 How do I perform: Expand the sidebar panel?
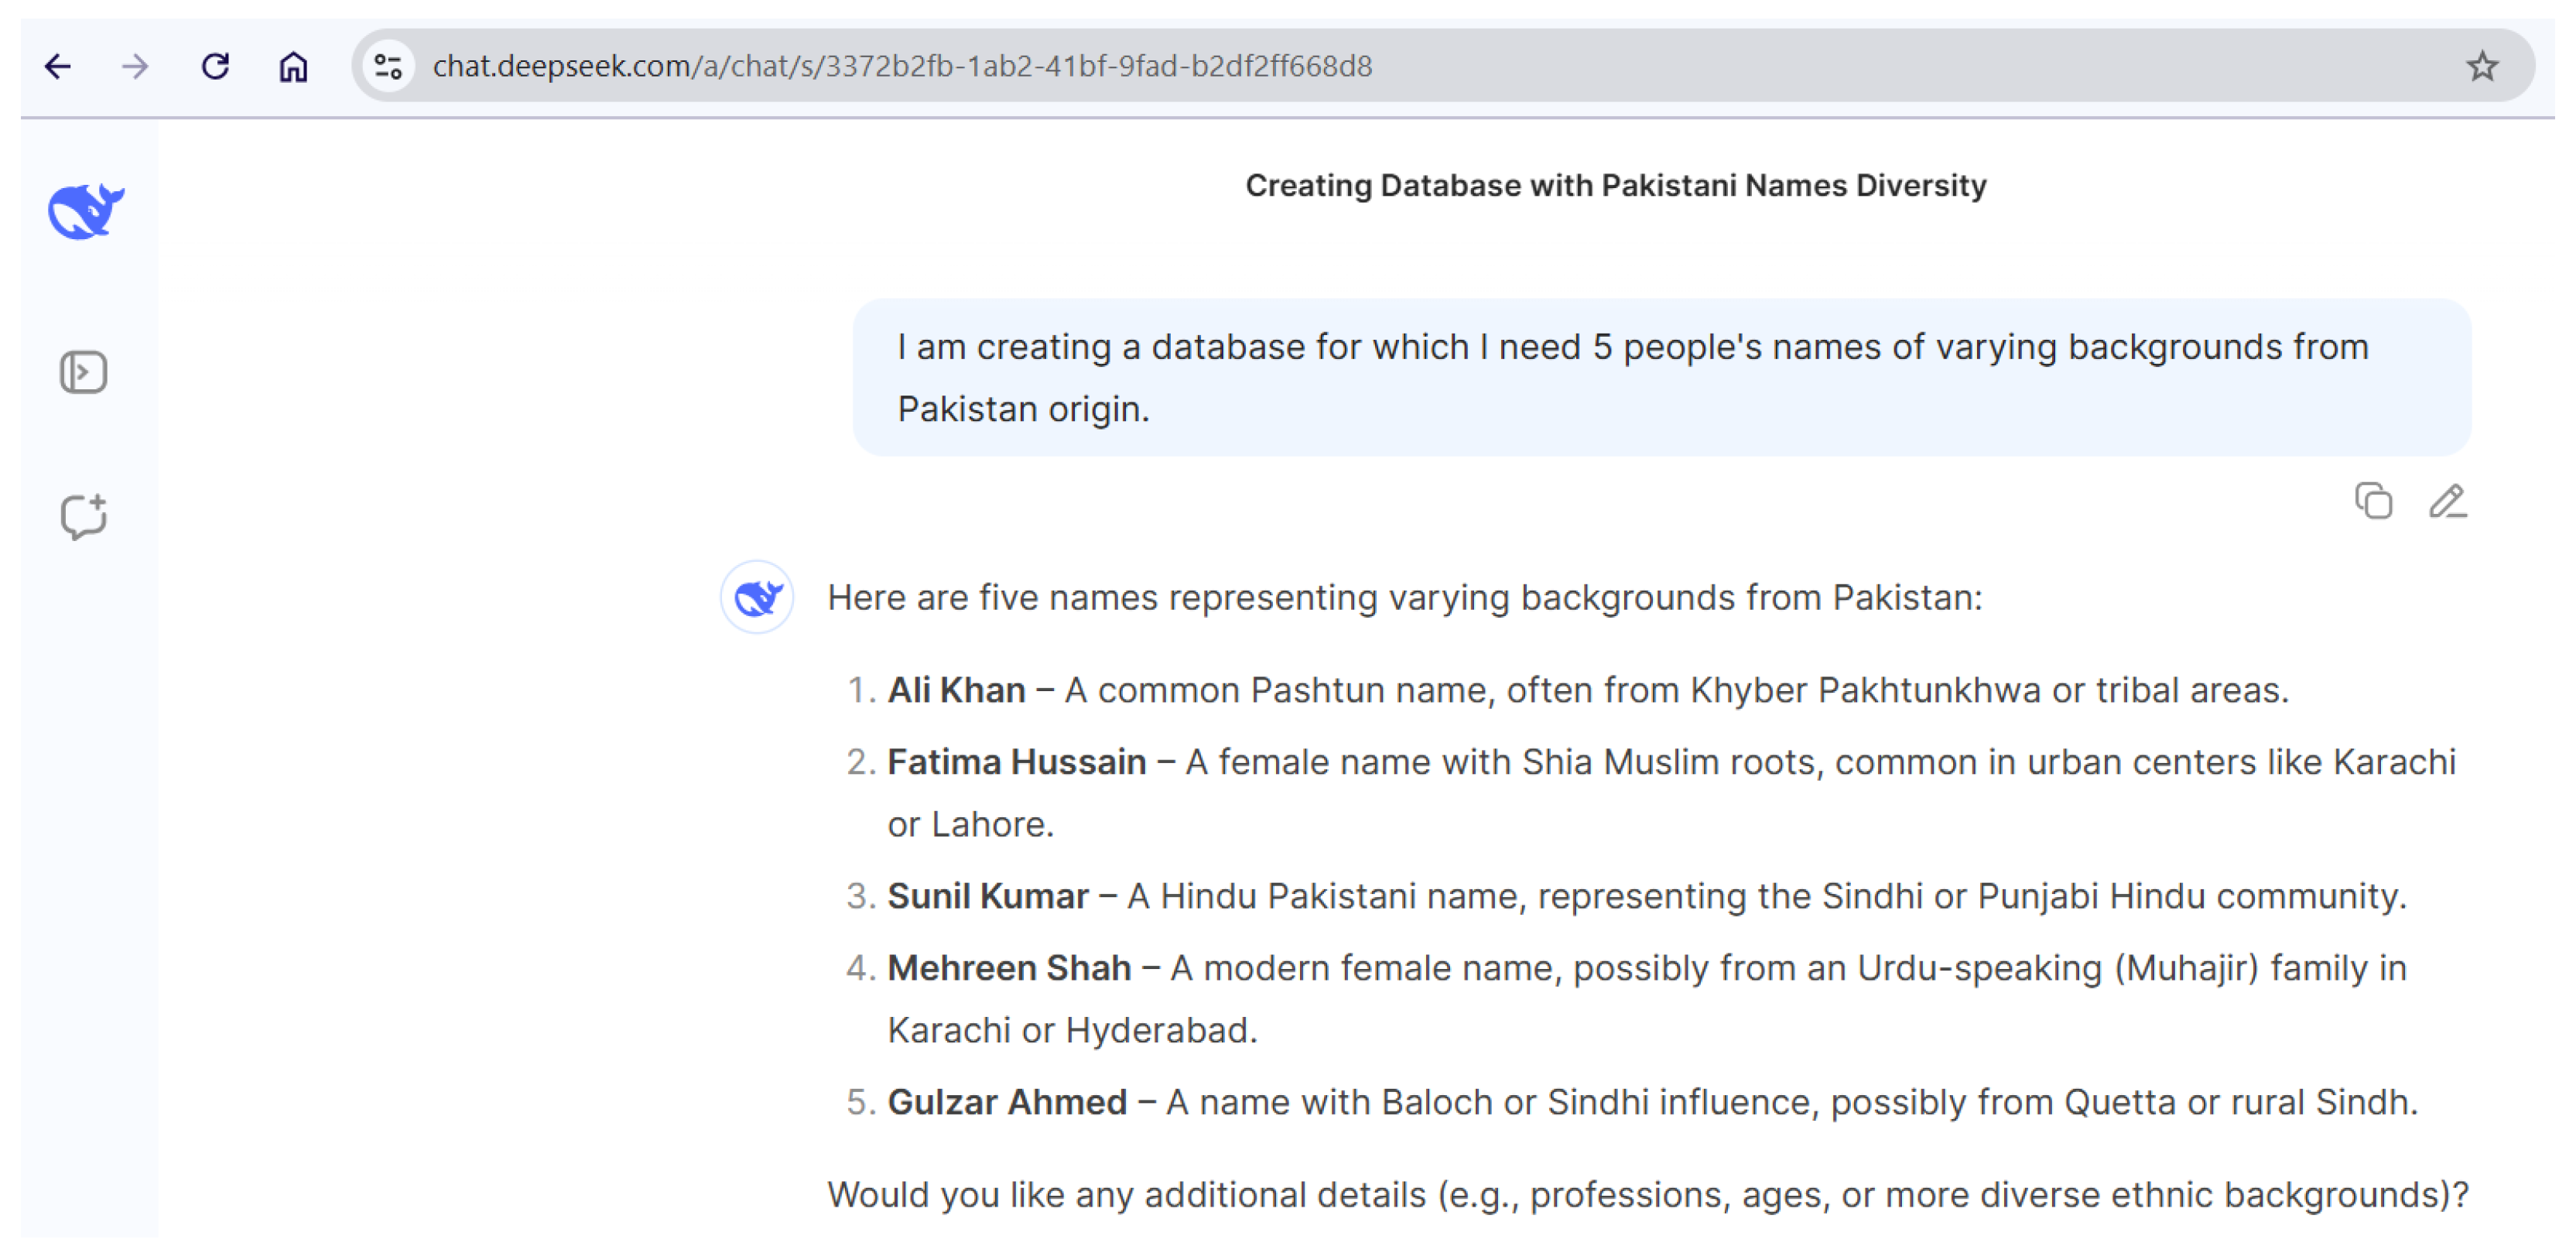[83, 372]
